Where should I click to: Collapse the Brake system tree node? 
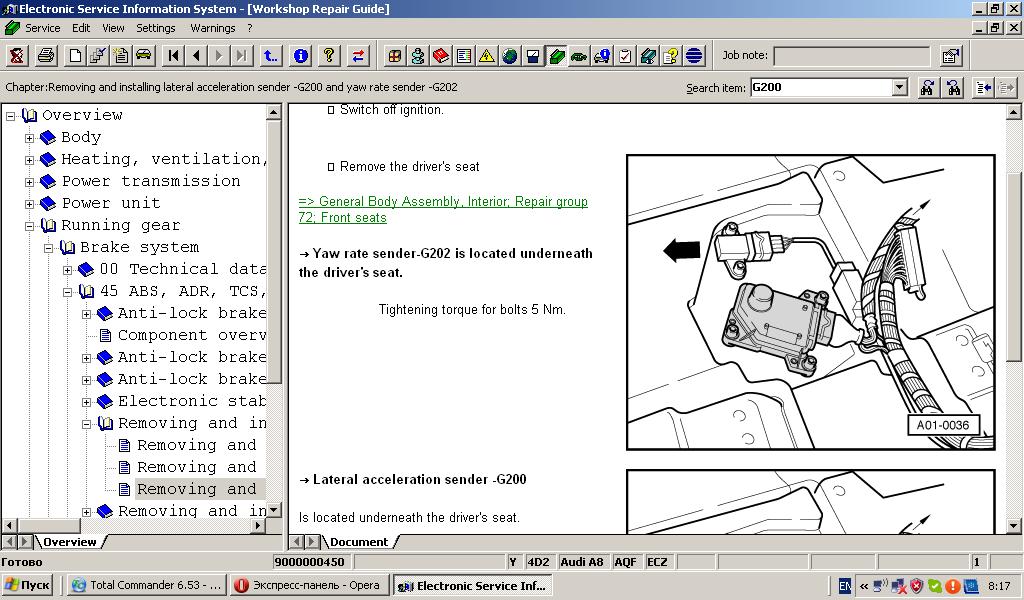[48, 248]
